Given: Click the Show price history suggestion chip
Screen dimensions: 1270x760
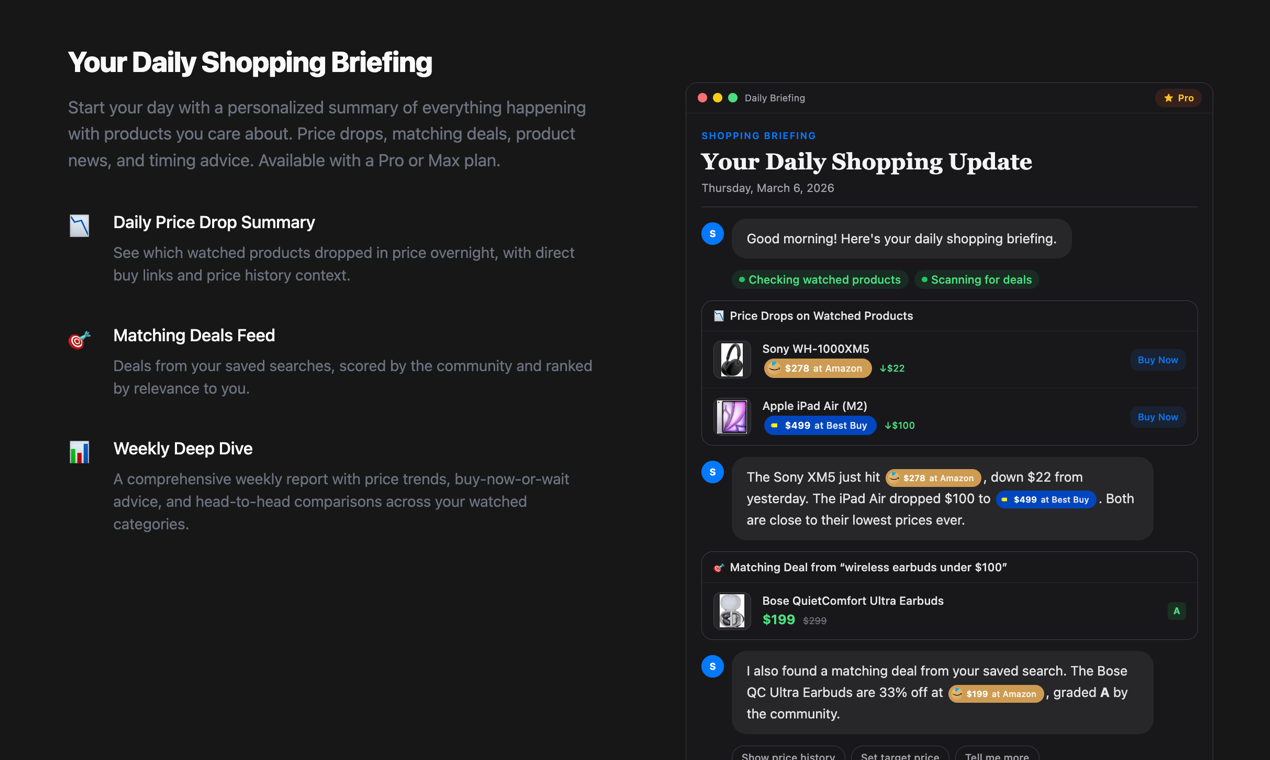Looking at the screenshot, I should 788,756.
